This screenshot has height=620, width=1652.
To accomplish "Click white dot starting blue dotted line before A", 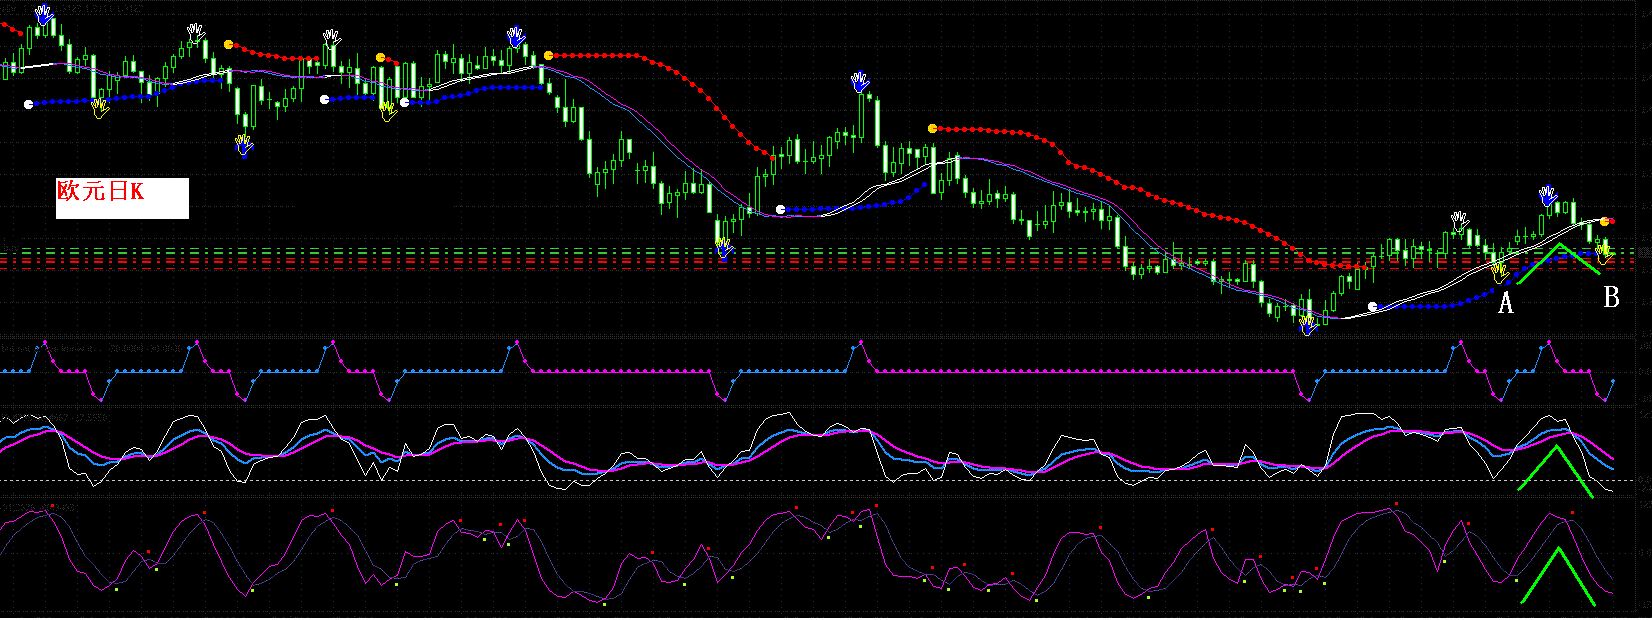I will click(1372, 306).
